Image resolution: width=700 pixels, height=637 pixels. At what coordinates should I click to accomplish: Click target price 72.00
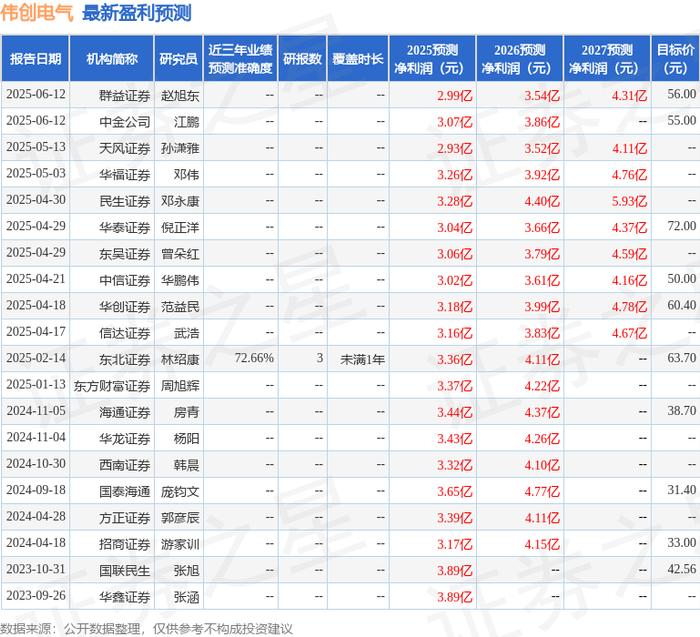click(x=682, y=226)
